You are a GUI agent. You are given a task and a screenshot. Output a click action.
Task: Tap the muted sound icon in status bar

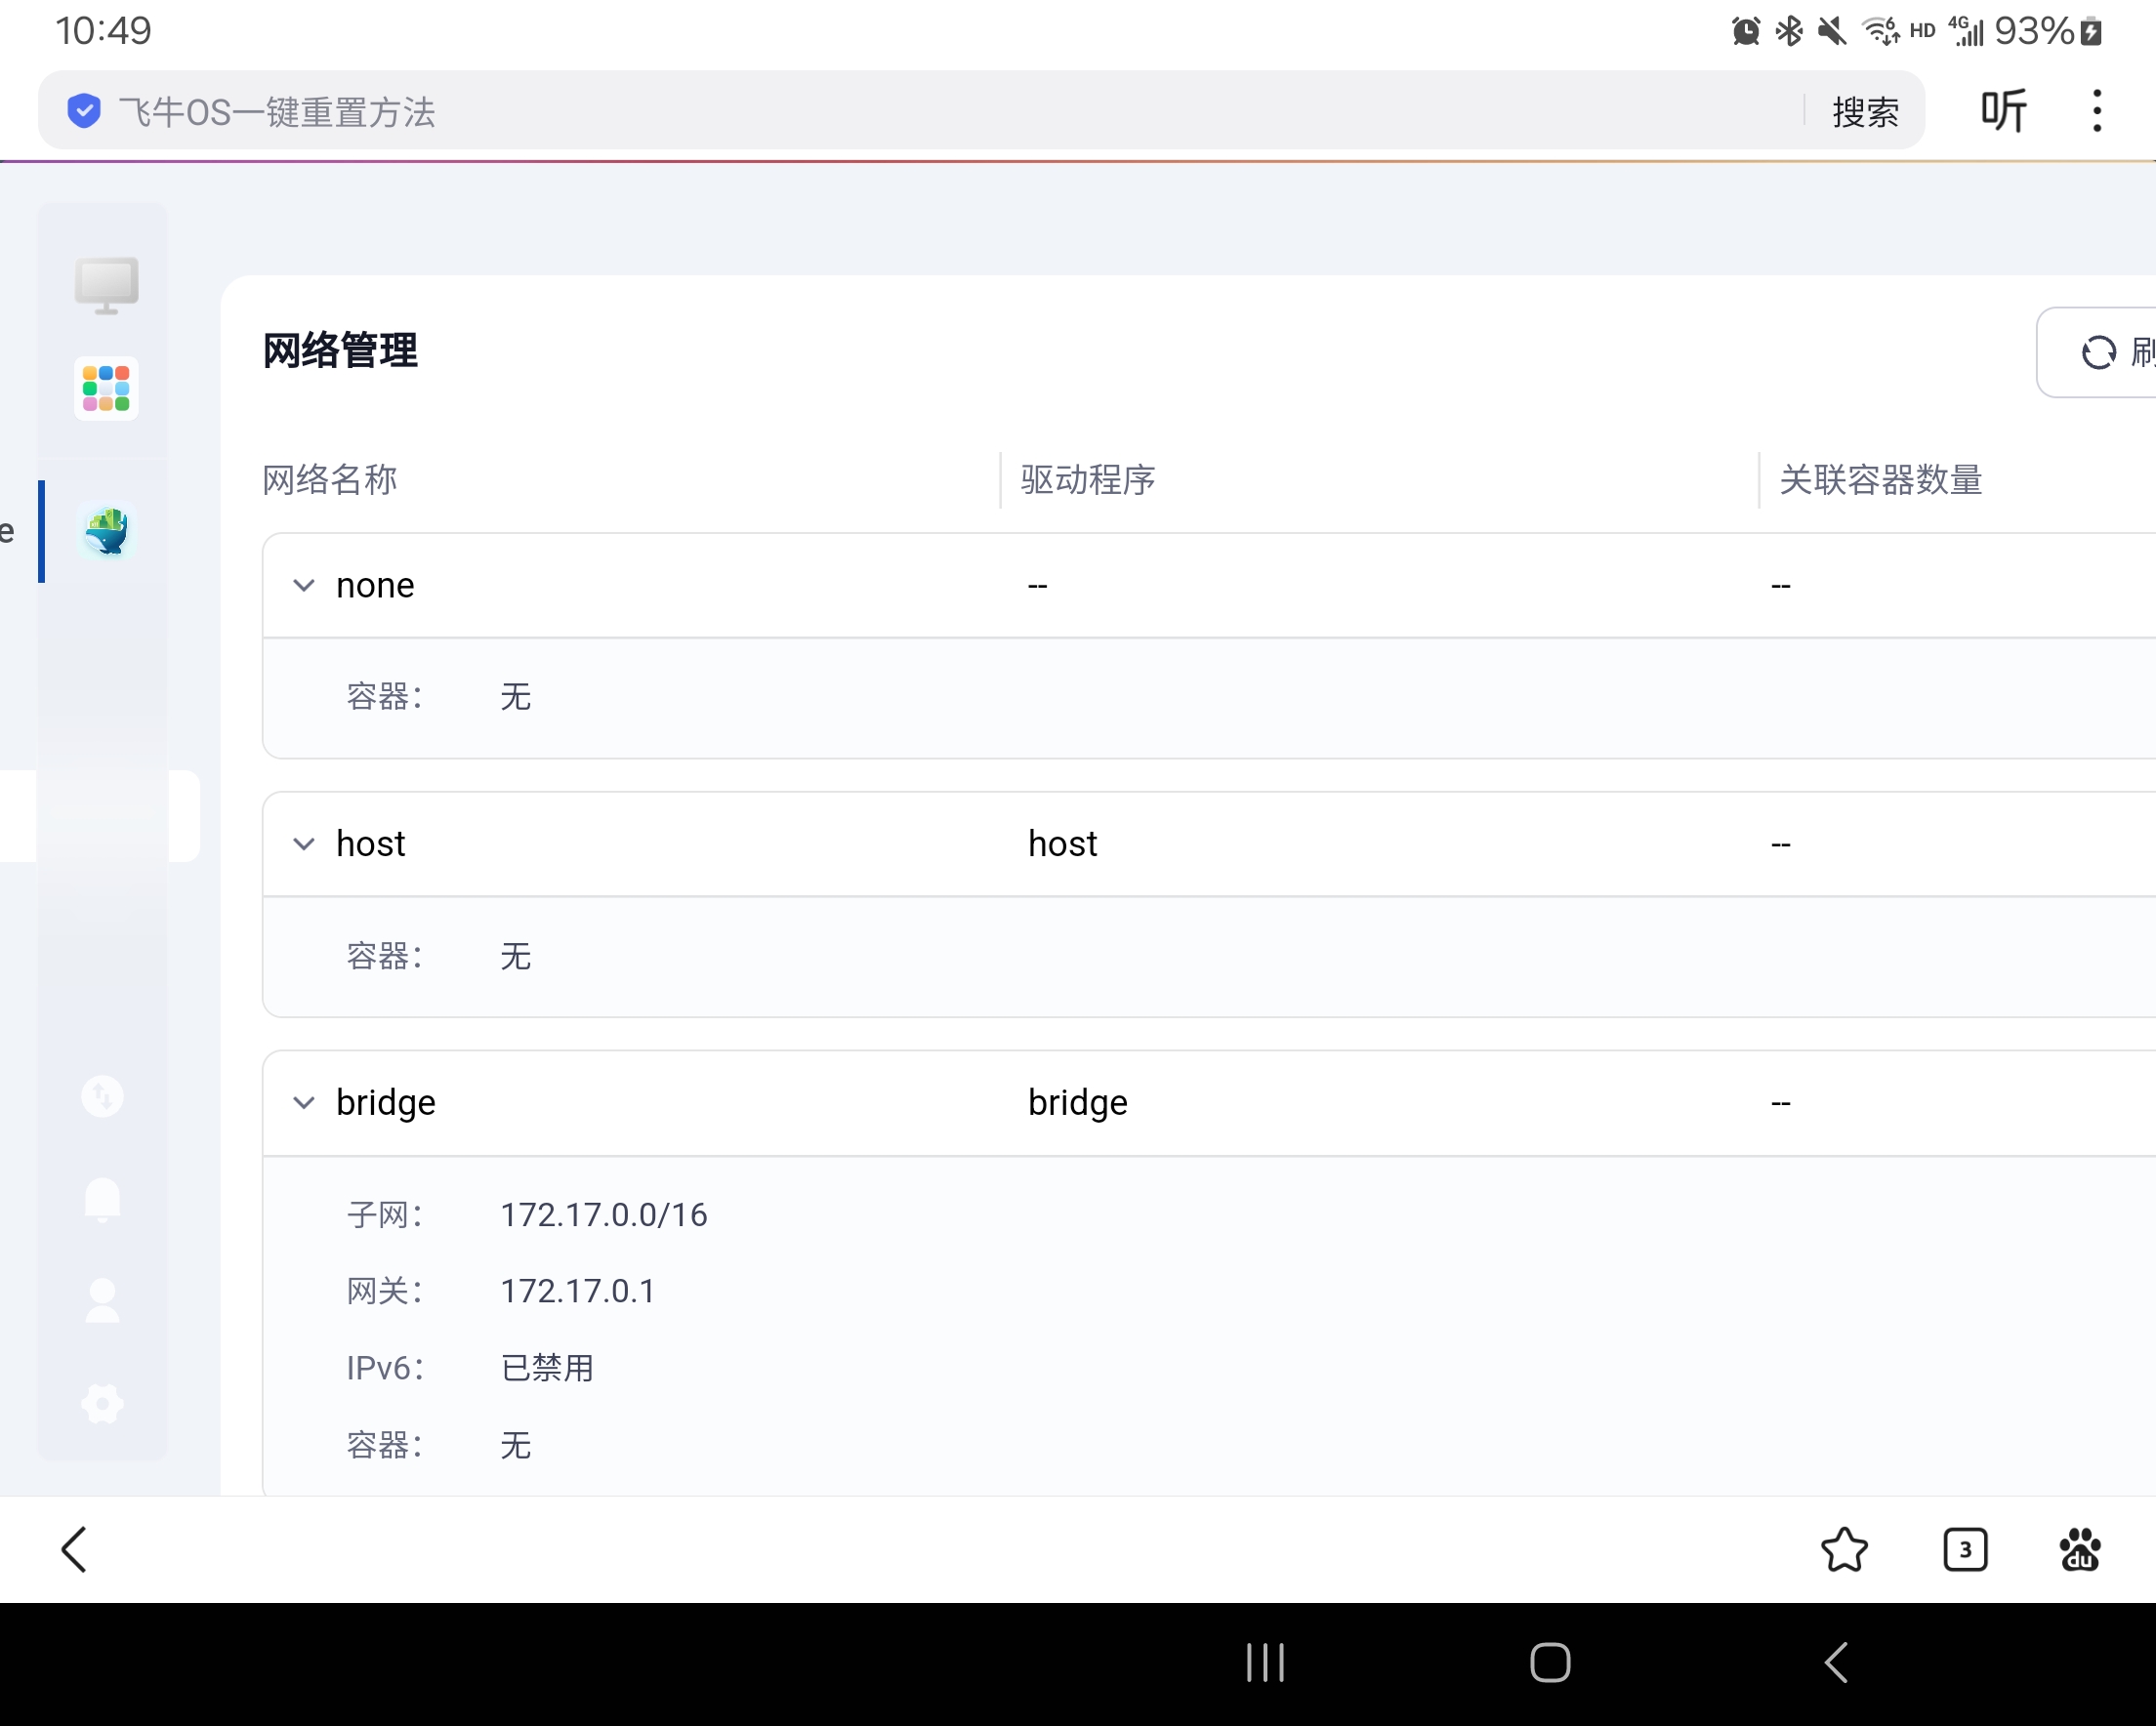click(x=1832, y=31)
